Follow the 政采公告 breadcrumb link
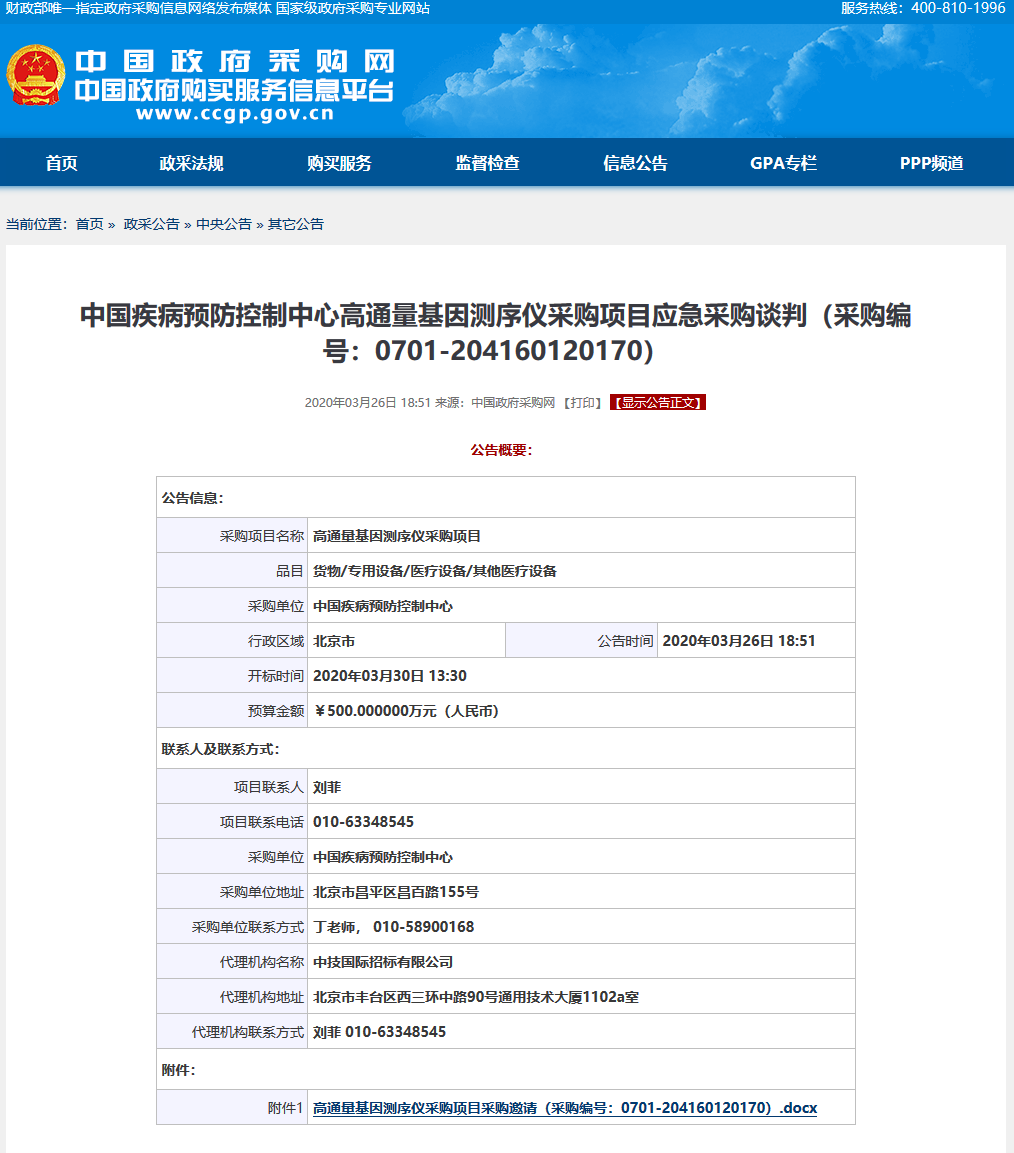The width and height of the screenshot is (1014, 1153). [x=151, y=224]
